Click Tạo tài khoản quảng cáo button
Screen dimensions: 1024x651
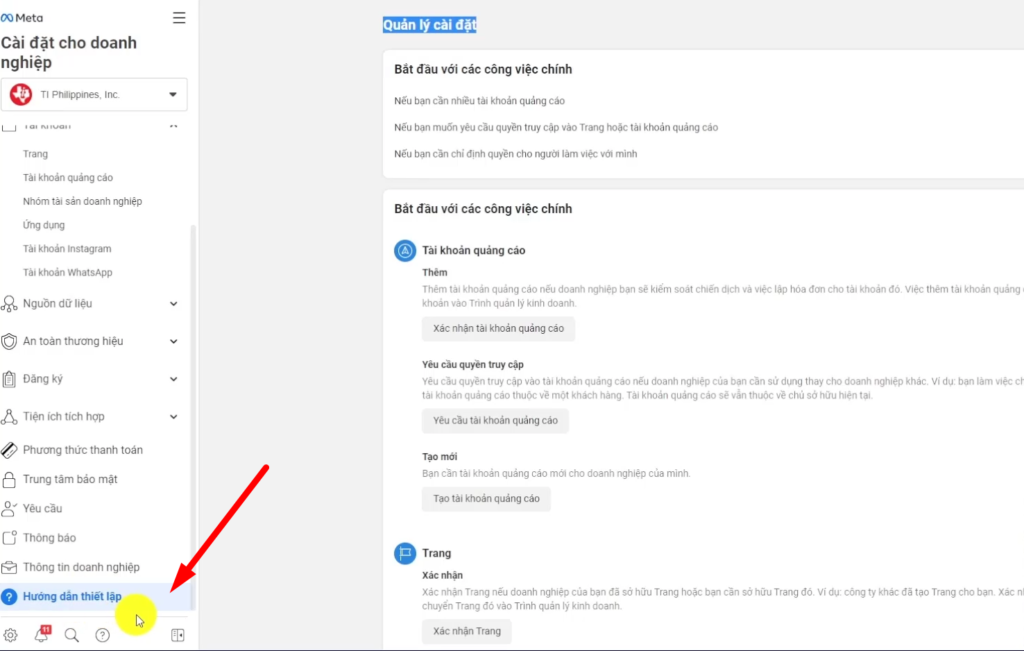(486, 499)
